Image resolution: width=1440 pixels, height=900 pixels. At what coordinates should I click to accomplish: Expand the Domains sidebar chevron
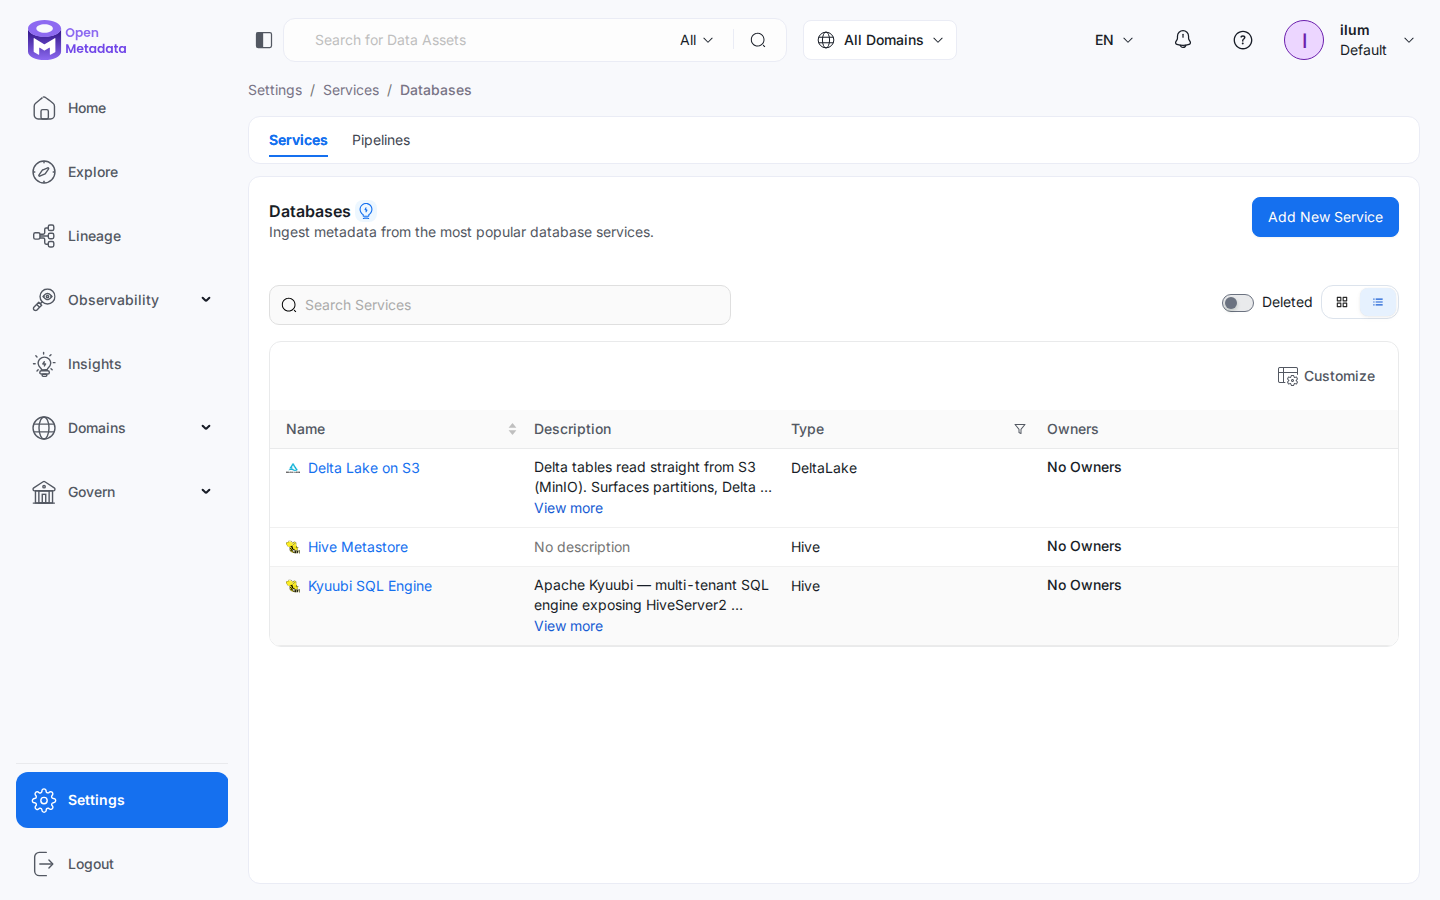206,428
